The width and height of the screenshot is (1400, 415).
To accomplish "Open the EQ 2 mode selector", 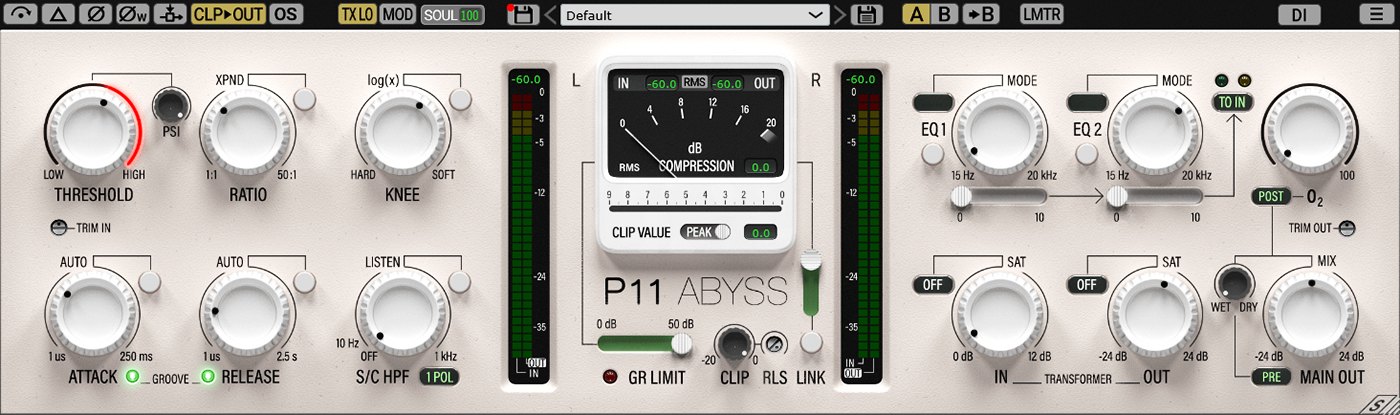I will (x=1088, y=101).
